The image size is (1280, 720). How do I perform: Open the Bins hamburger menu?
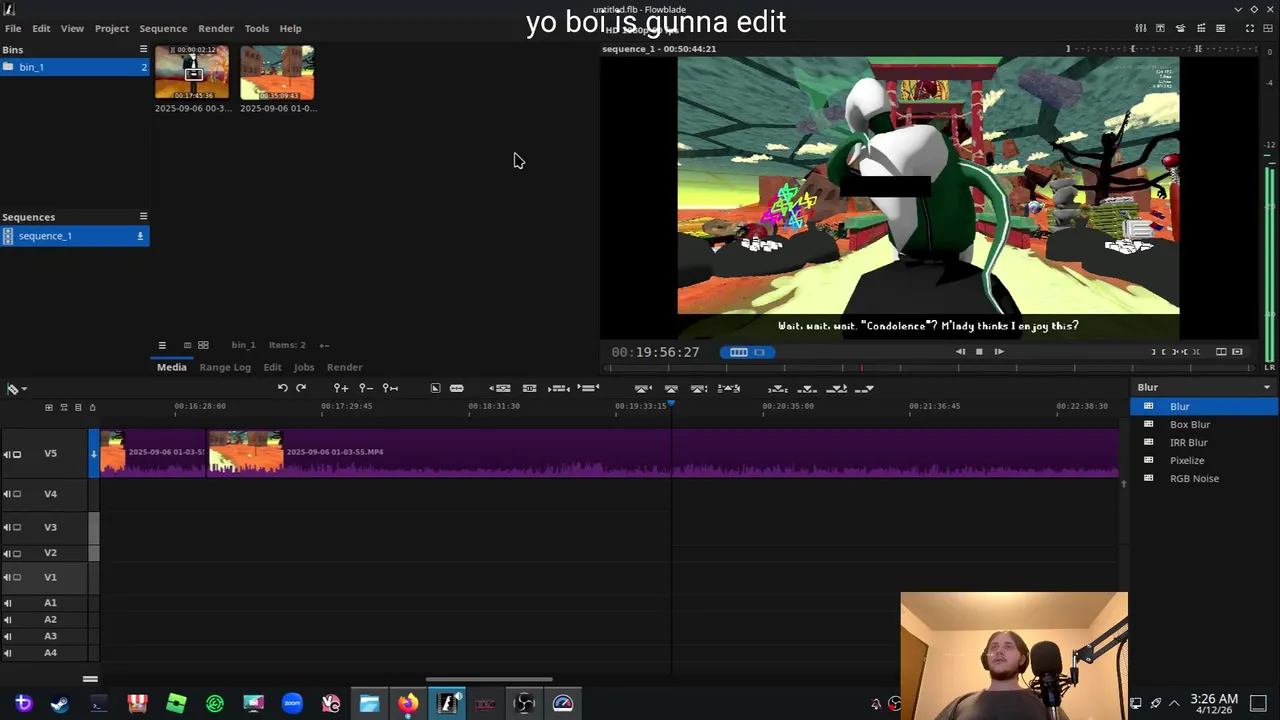click(x=143, y=49)
